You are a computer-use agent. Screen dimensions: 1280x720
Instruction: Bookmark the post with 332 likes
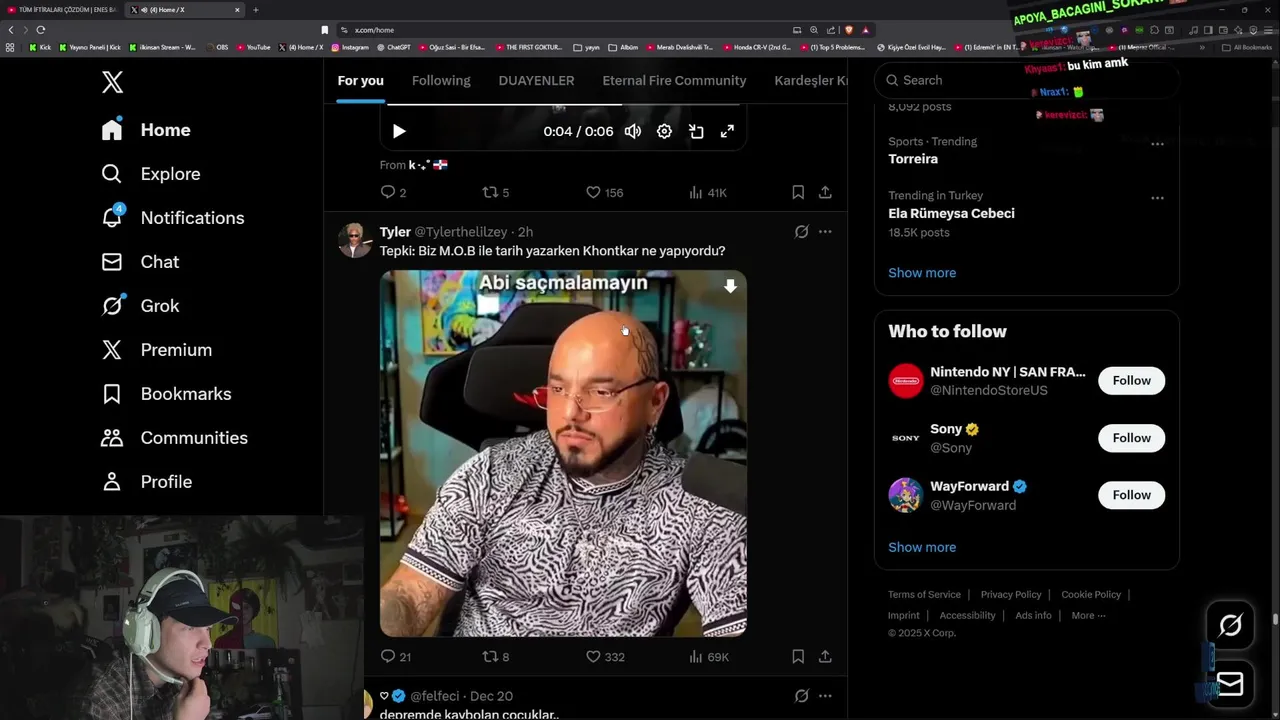798,657
